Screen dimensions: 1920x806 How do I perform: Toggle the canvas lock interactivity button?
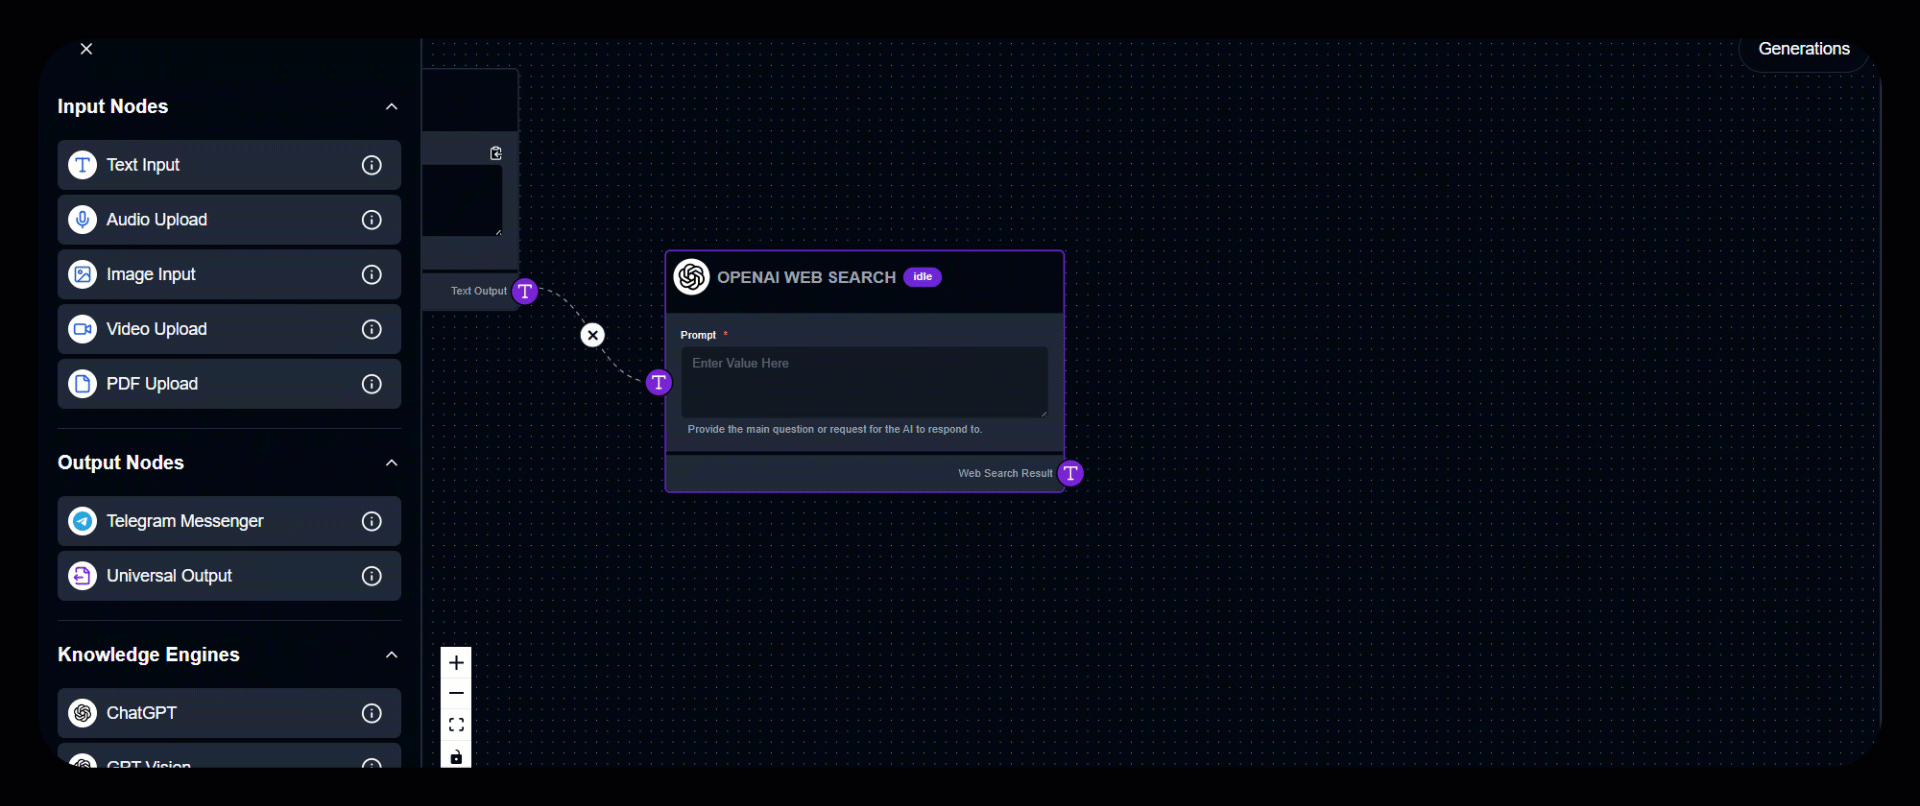[456, 756]
